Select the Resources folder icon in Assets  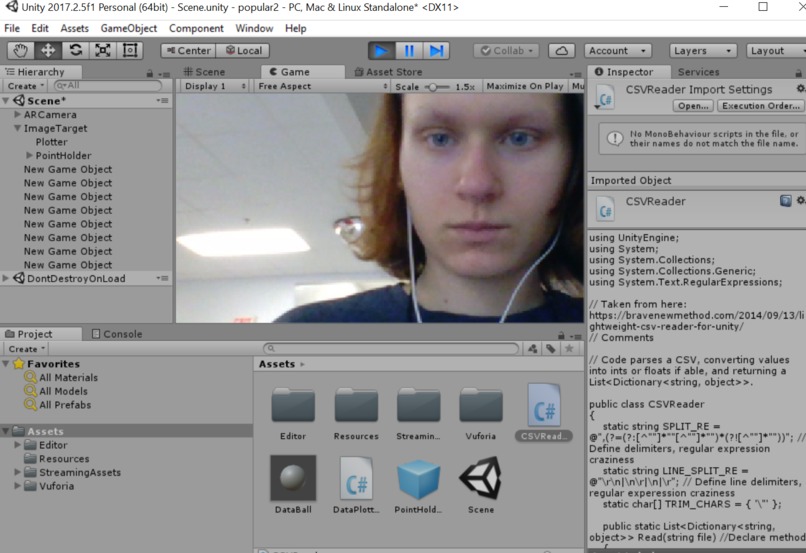click(356, 405)
